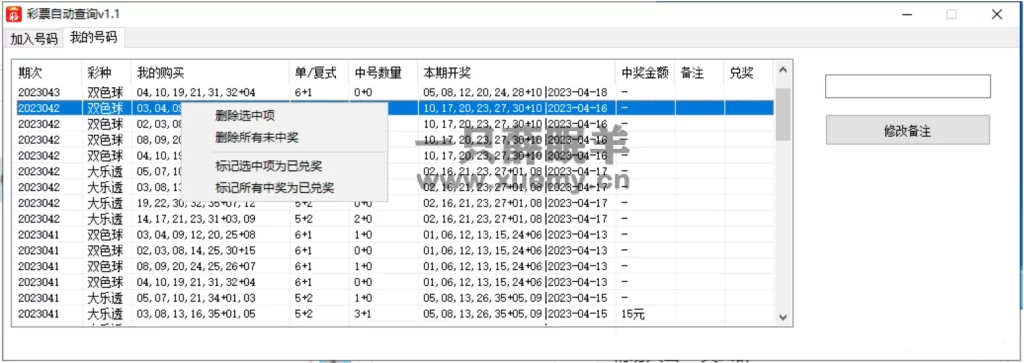The width and height of the screenshot is (1024, 363).
Task: Close the 彩票自动查询 window
Action: pos(997,14)
